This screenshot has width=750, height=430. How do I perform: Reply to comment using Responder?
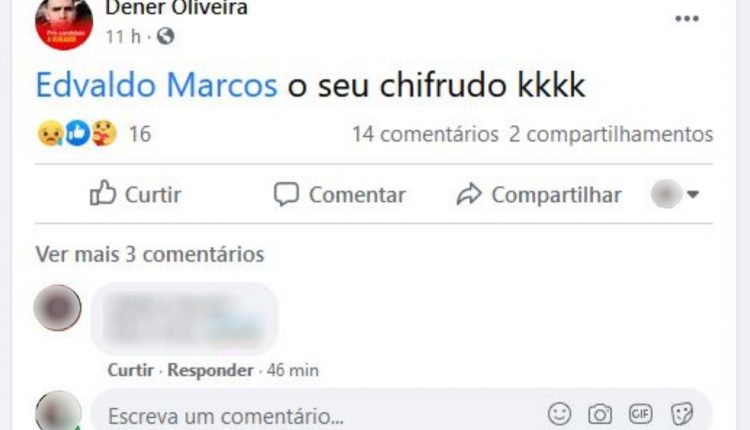click(x=210, y=370)
